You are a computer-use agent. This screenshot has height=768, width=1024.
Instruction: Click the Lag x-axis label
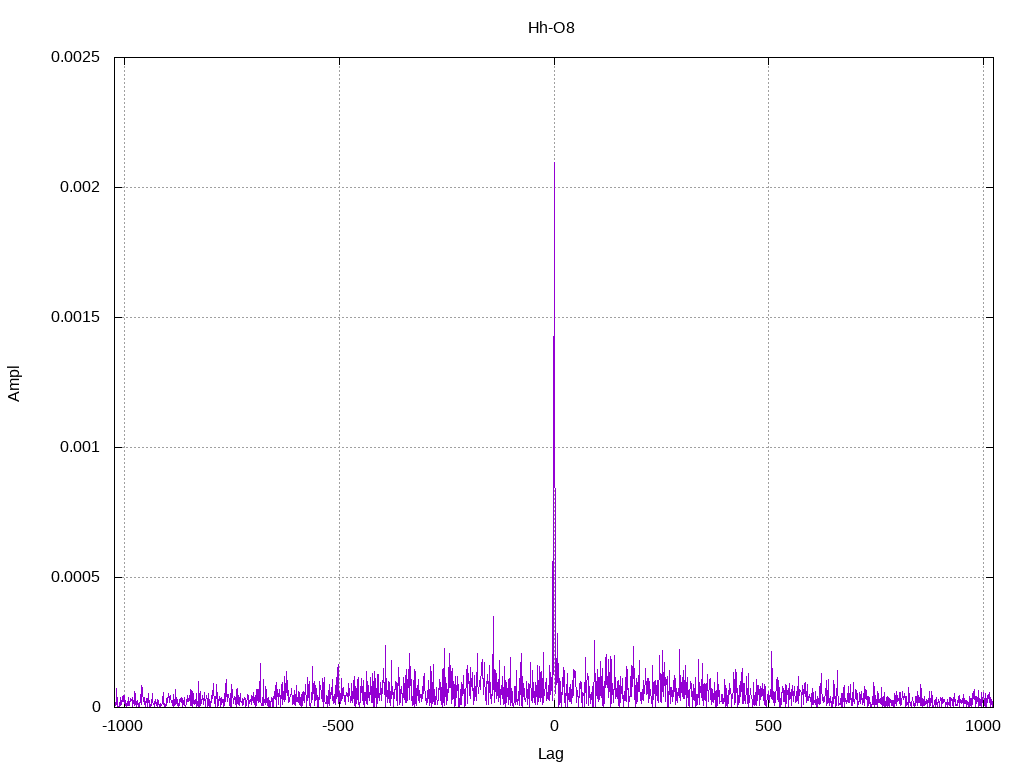point(551,754)
